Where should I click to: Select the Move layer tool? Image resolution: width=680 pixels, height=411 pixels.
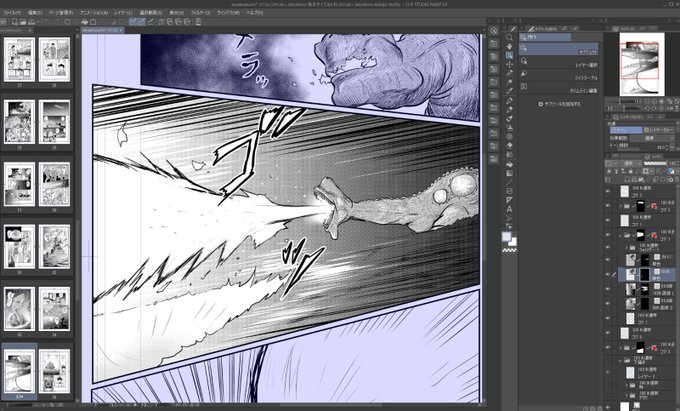click(x=510, y=65)
